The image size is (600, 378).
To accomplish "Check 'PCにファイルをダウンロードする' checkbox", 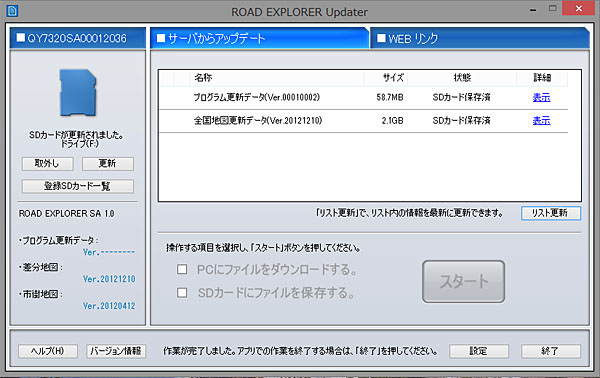I will tap(182, 269).
